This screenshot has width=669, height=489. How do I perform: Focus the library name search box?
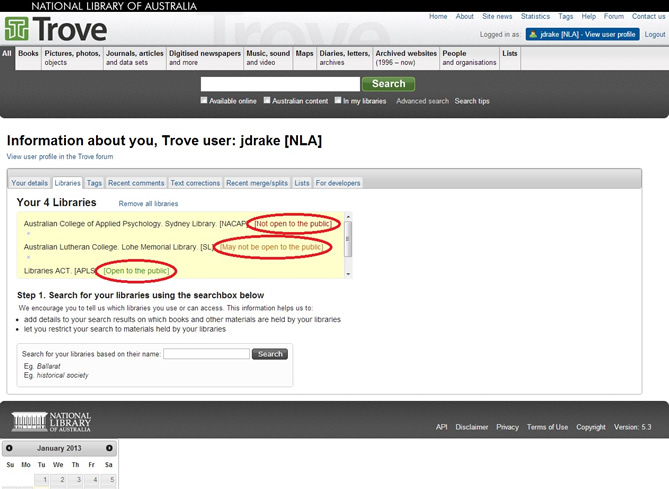tap(206, 354)
